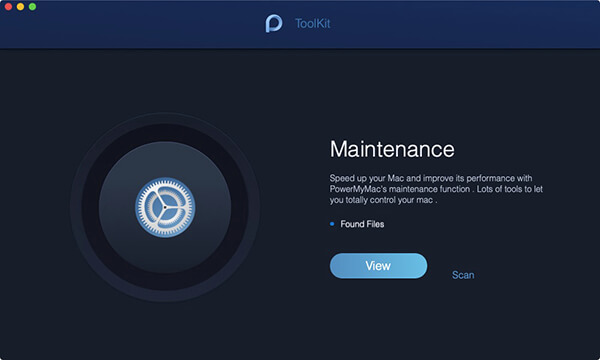This screenshot has height=360, width=600.
Task: Click the PowerMyMac logo icon
Action: click(x=274, y=23)
